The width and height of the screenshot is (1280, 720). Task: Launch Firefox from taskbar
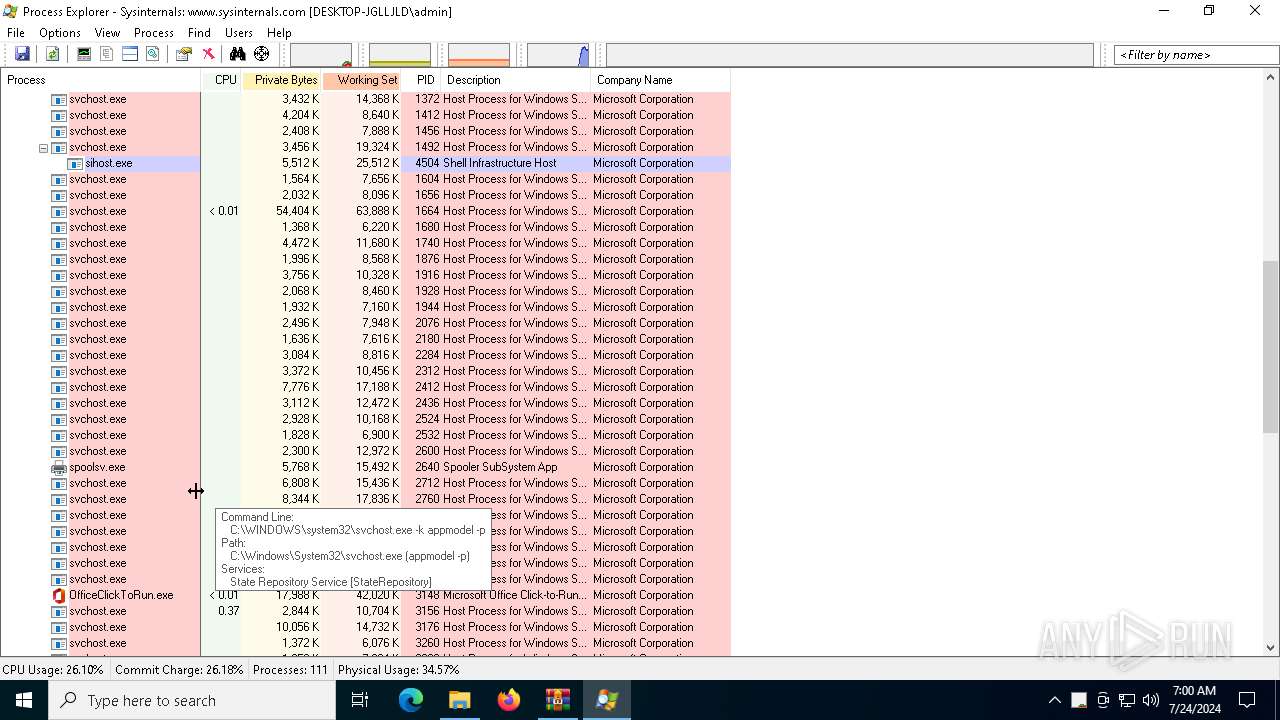click(509, 700)
